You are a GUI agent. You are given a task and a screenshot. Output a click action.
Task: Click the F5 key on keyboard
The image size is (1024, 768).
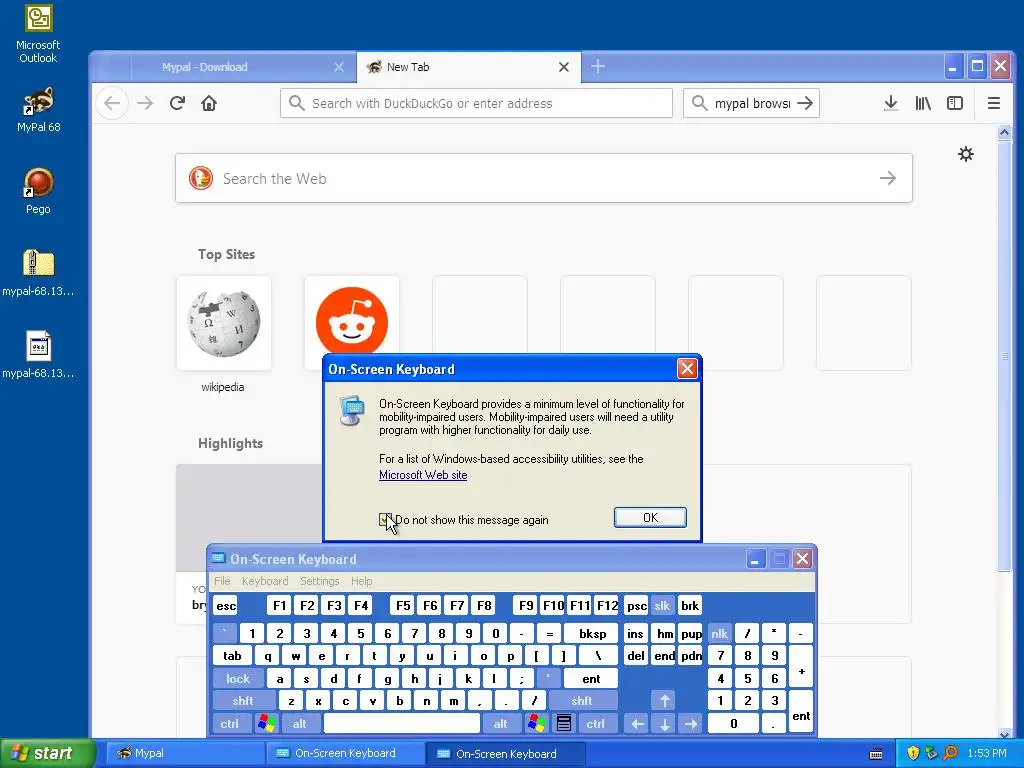tap(403, 605)
